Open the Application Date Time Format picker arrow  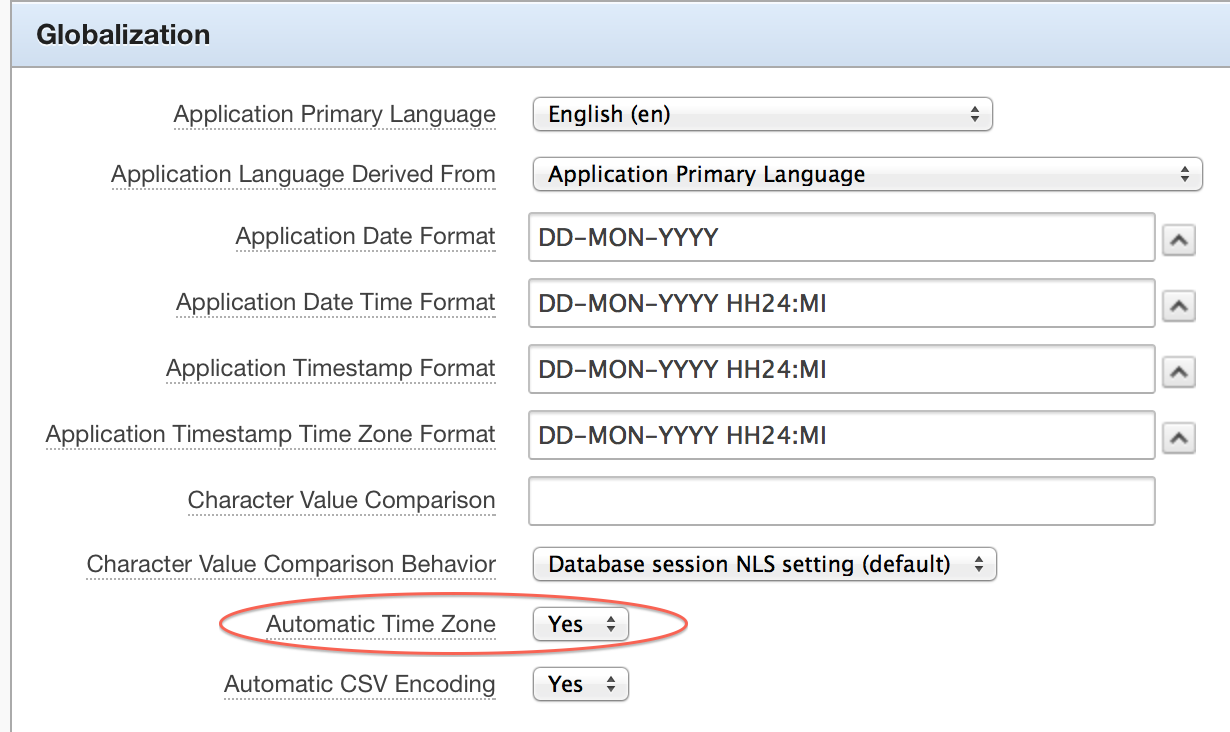[x=1179, y=304]
